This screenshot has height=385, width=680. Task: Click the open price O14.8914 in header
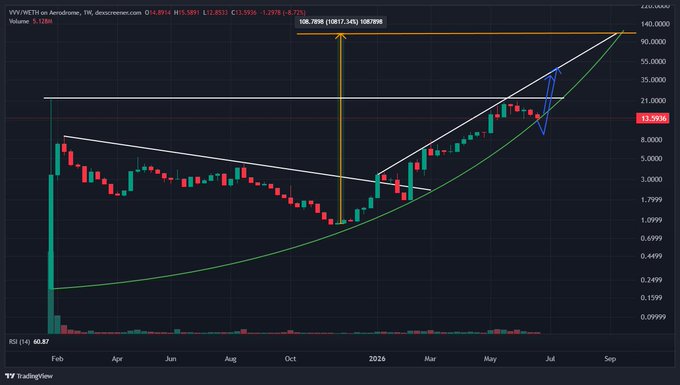coord(159,13)
